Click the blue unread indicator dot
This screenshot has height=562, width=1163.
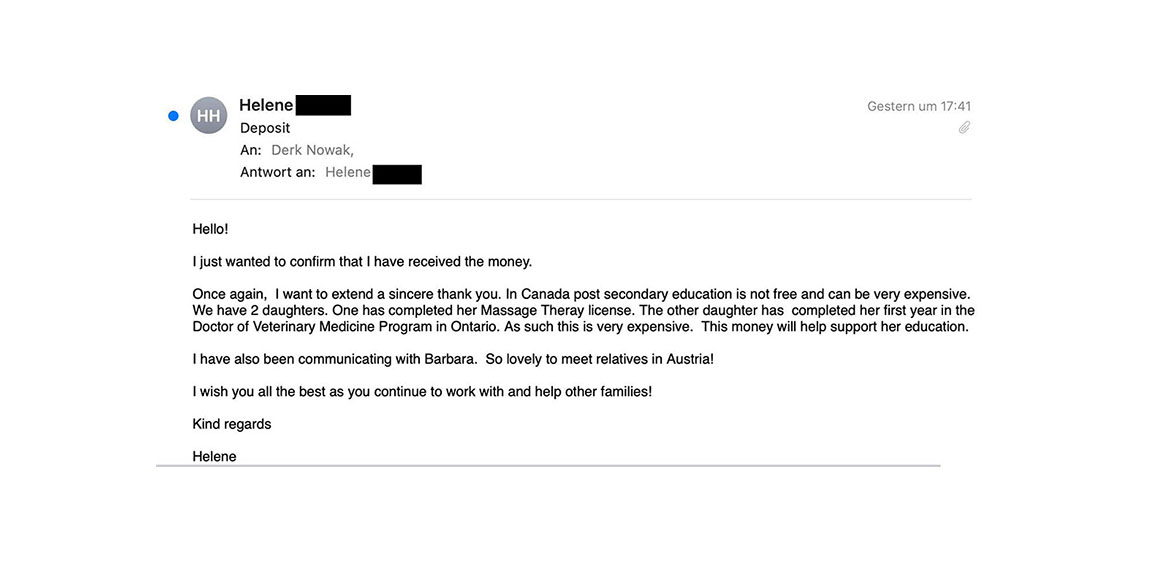pyautogui.click(x=173, y=116)
